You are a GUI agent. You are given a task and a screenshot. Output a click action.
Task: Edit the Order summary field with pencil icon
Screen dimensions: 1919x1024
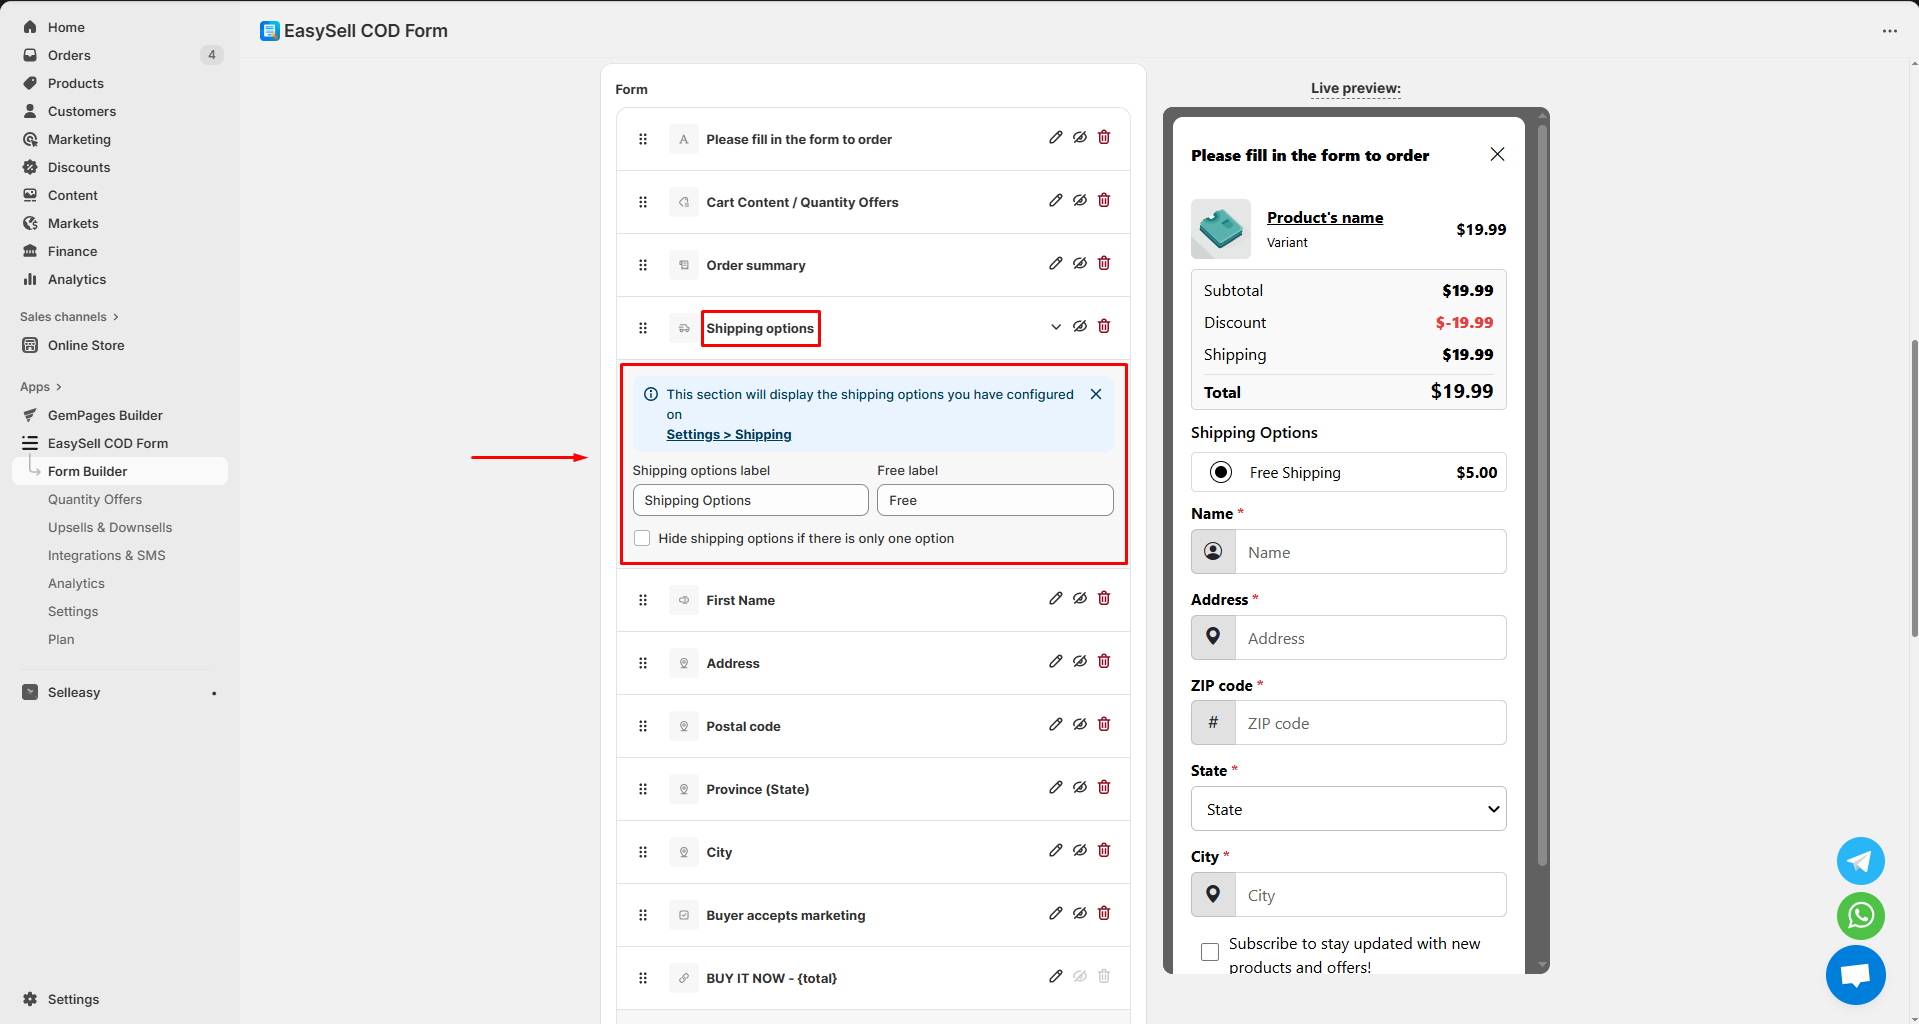pos(1055,264)
